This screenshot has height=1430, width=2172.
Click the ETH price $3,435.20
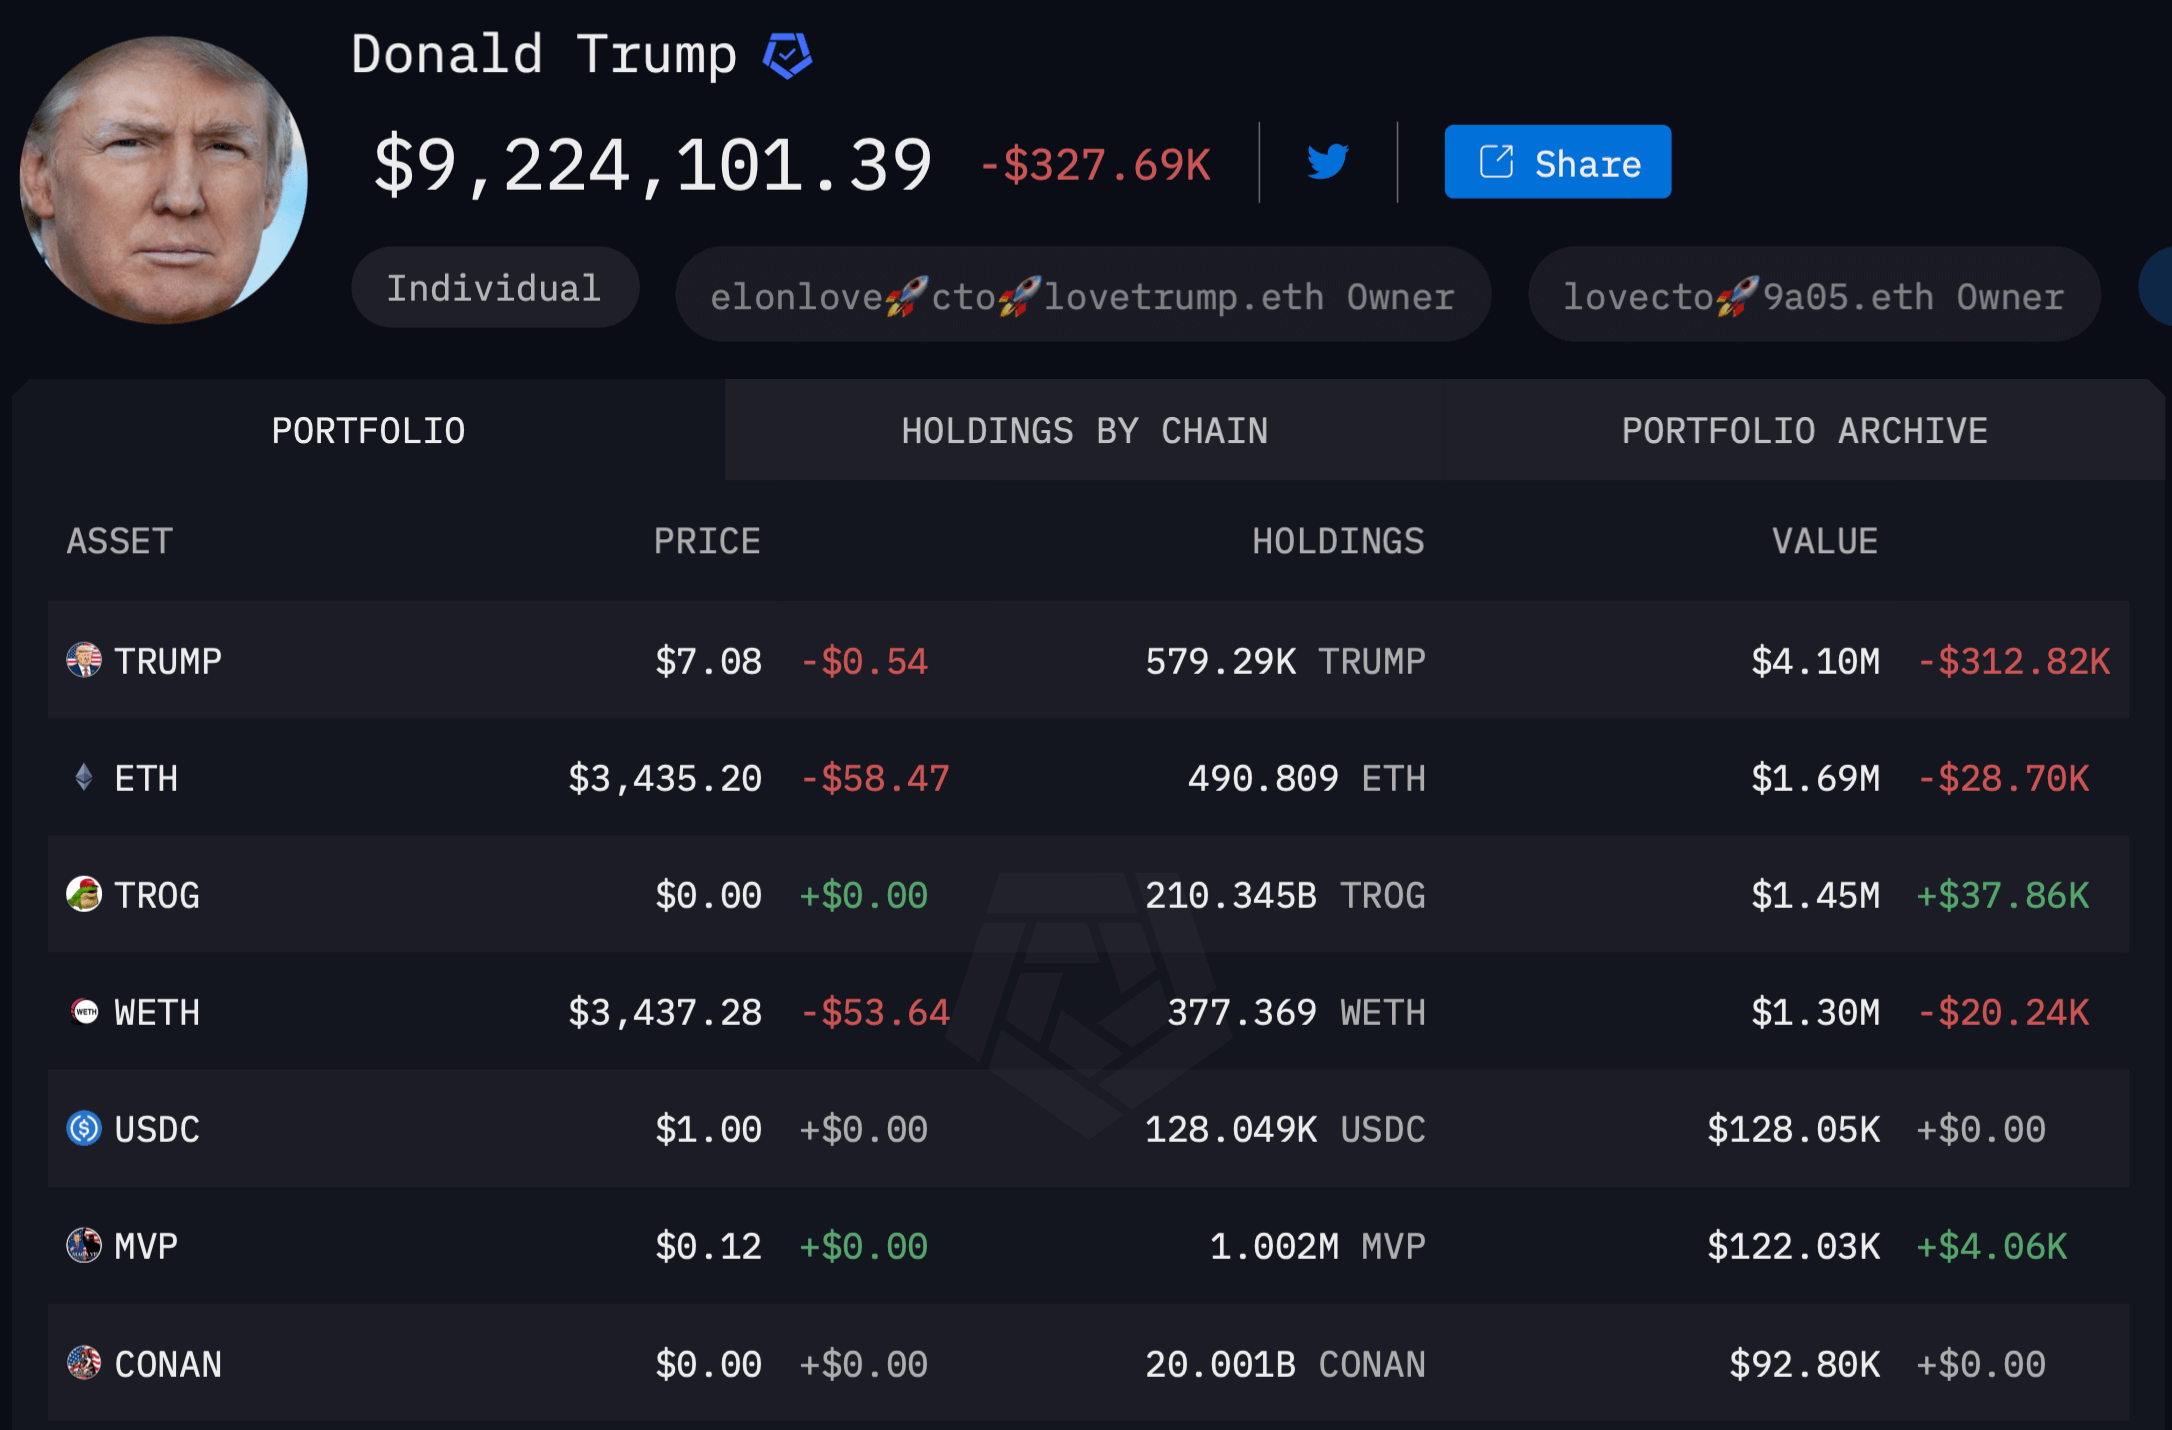pos(665,778)
